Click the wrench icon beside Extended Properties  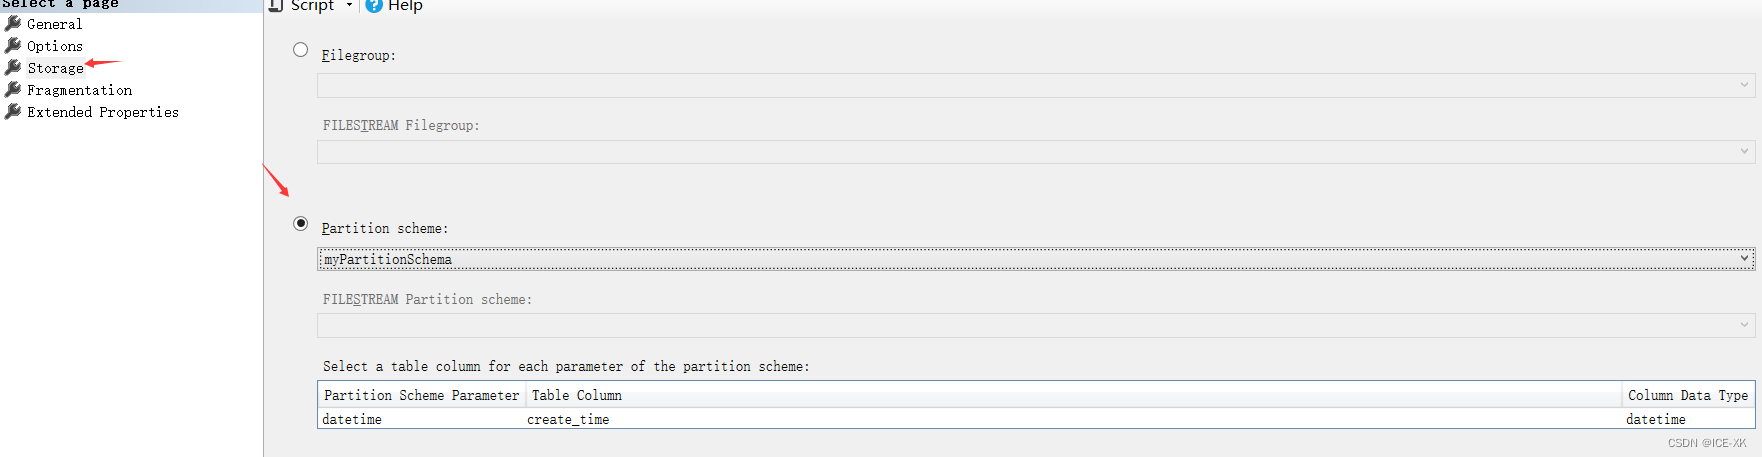click(13, 111)
